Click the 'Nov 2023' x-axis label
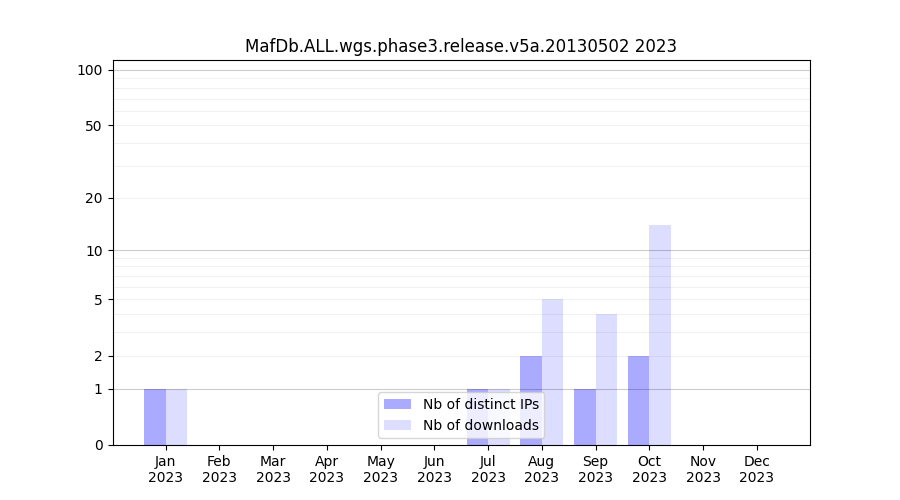The height and width of the screenshot is (500, 900). (703, 469)
